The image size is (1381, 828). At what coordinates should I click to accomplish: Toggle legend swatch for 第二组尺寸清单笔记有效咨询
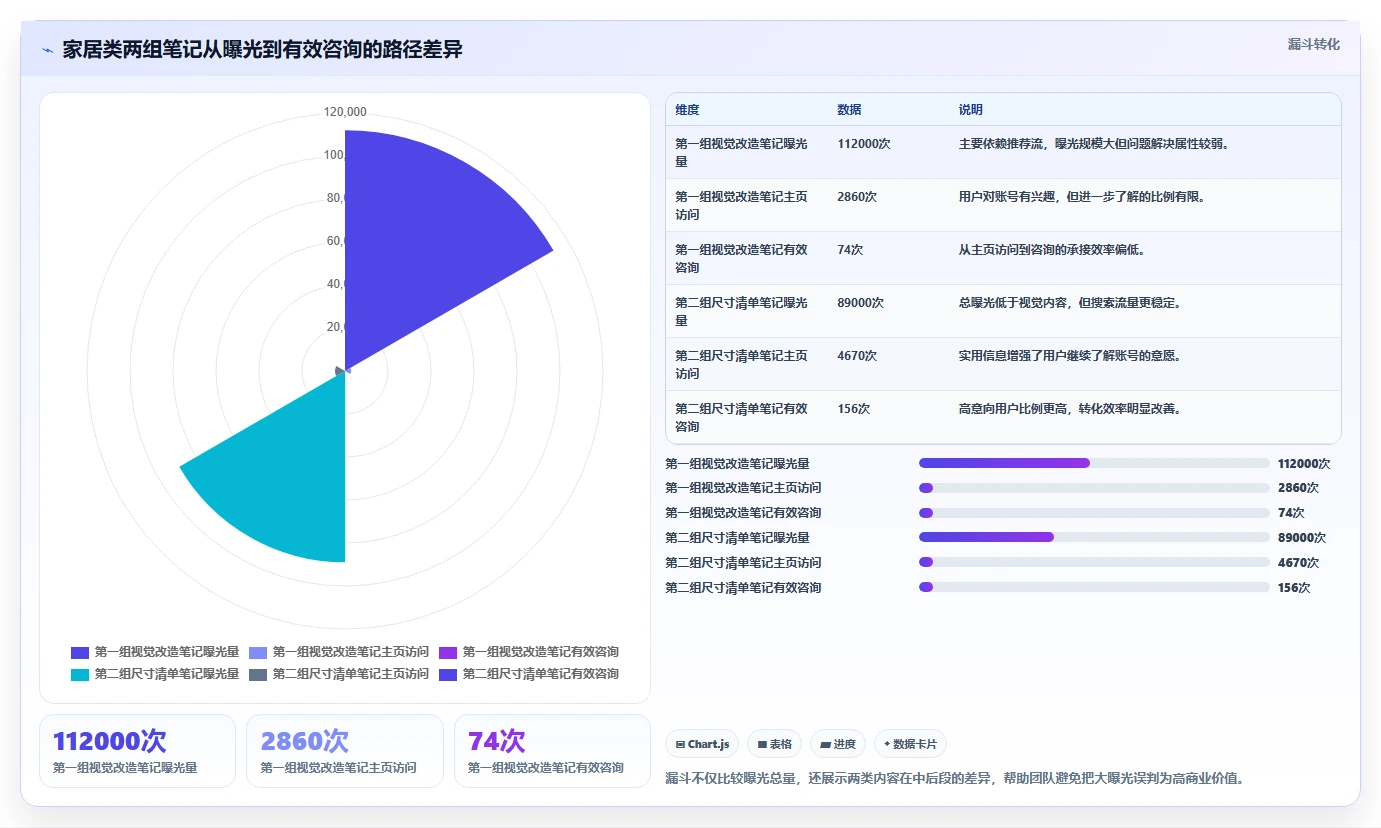(448, 674)
